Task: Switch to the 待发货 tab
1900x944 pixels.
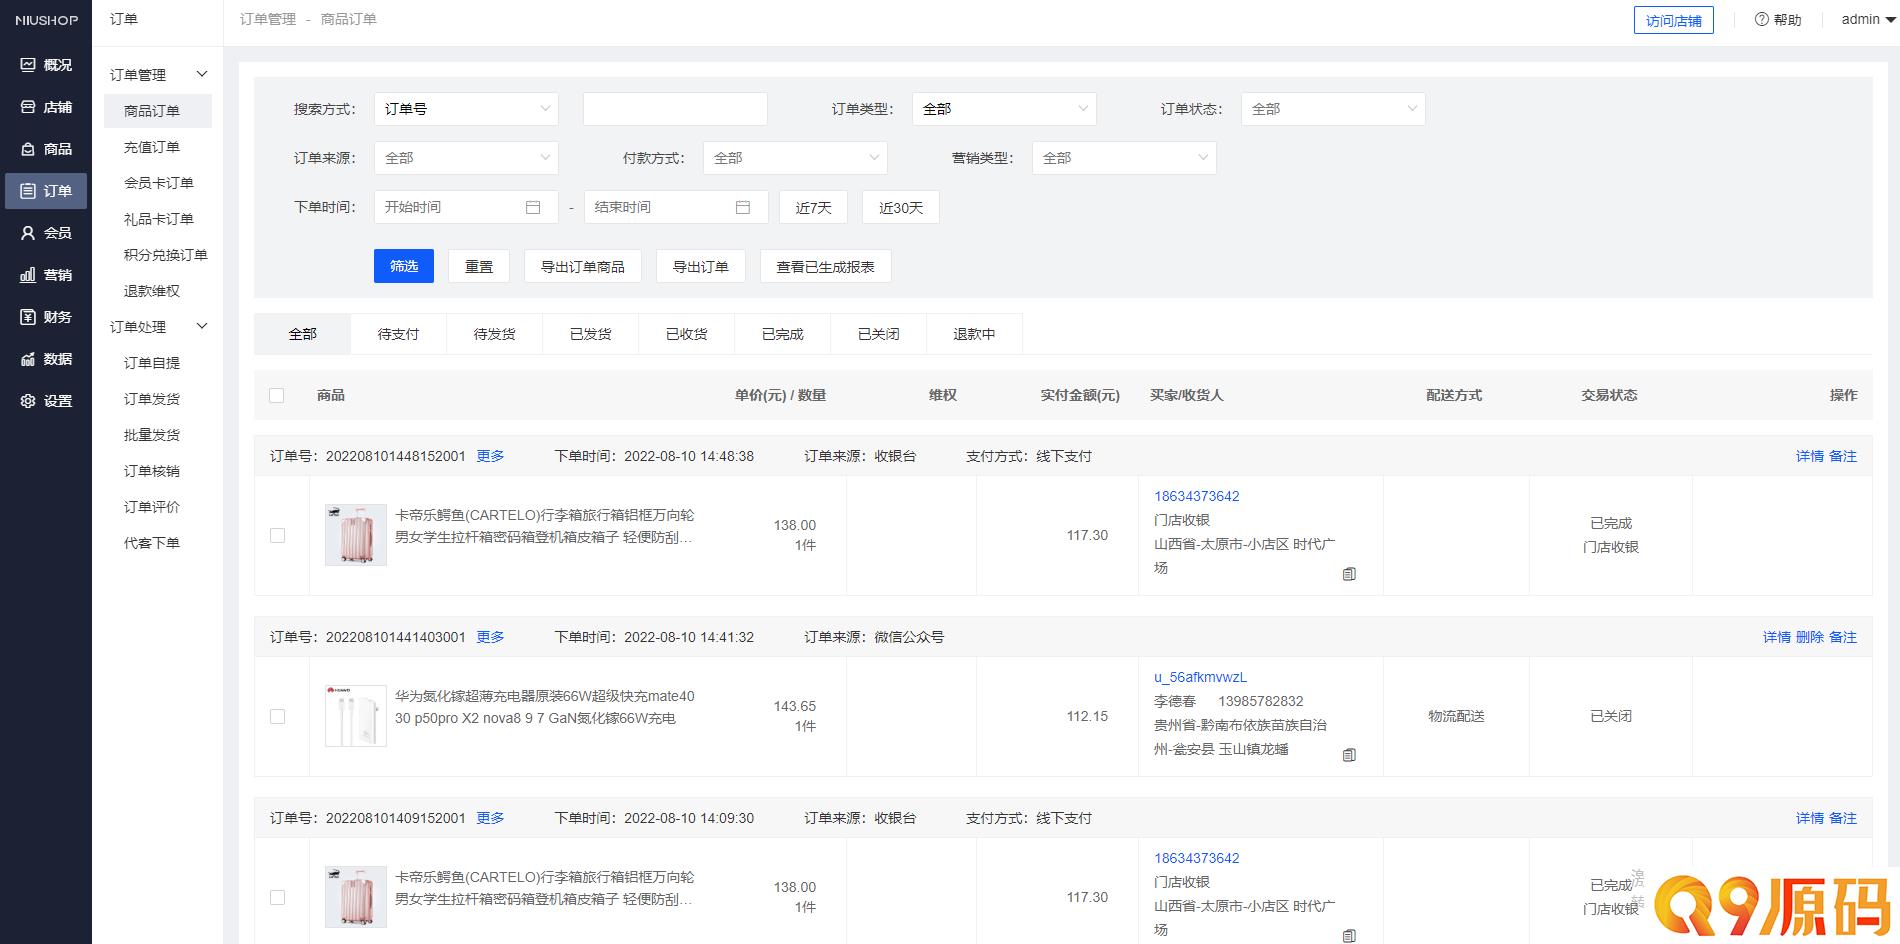Action: (x=494, y=334)
